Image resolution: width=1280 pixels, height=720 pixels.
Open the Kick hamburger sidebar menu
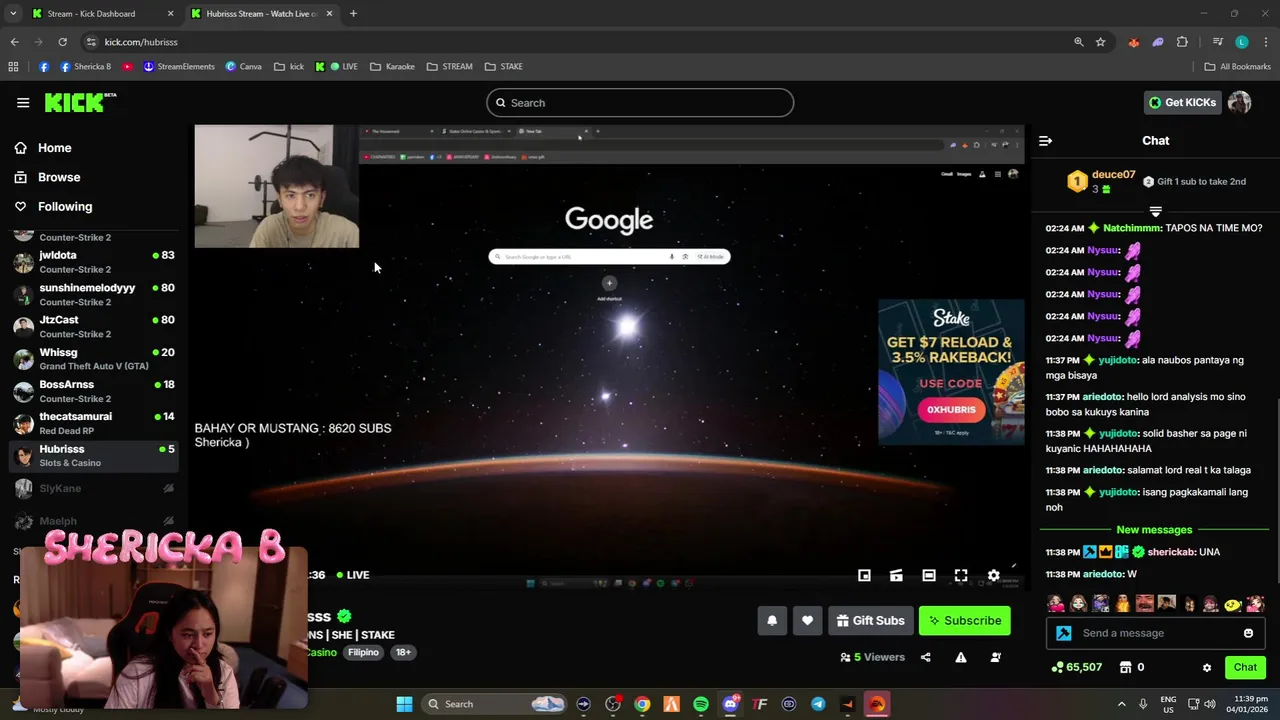23,102
